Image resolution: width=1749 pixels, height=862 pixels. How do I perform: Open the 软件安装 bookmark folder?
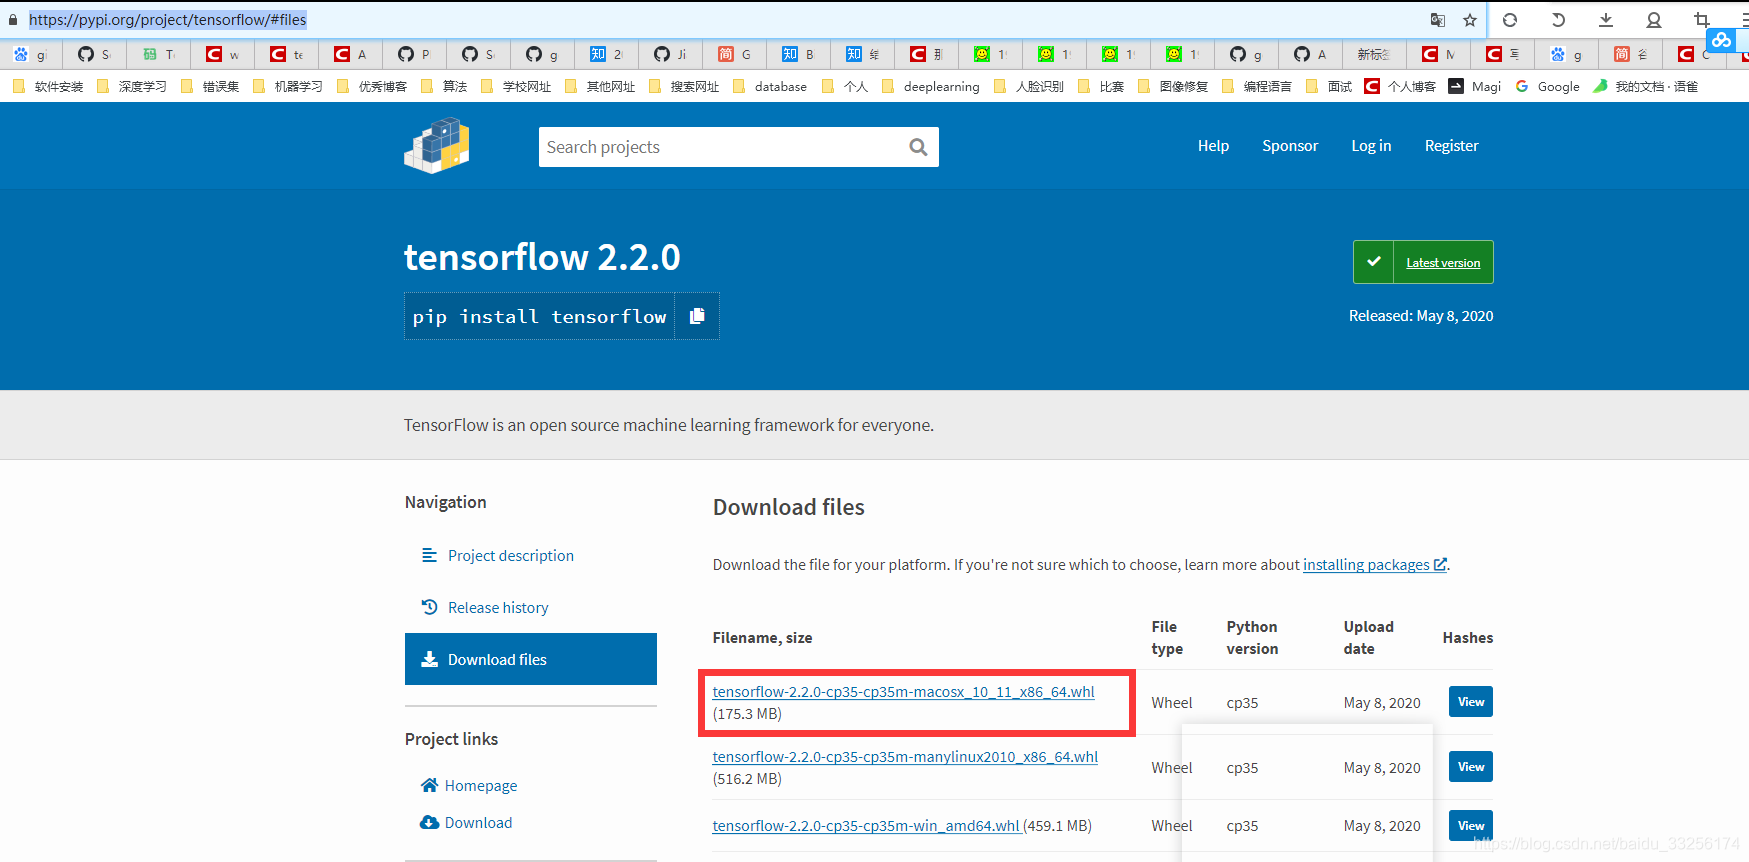(x=48, y=86)
